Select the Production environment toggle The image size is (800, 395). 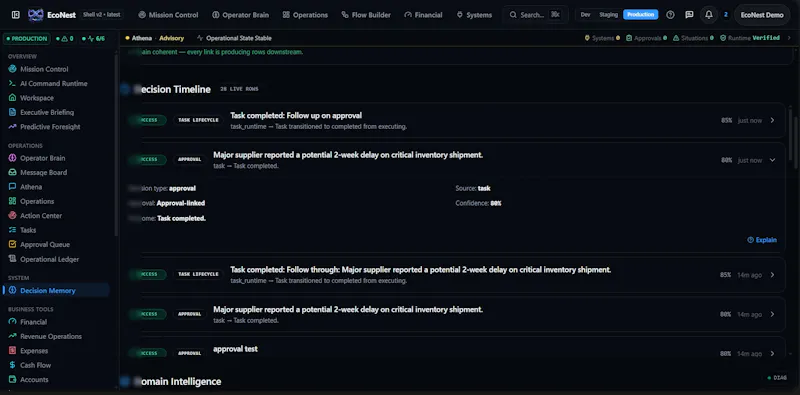[x=640, y=15]
